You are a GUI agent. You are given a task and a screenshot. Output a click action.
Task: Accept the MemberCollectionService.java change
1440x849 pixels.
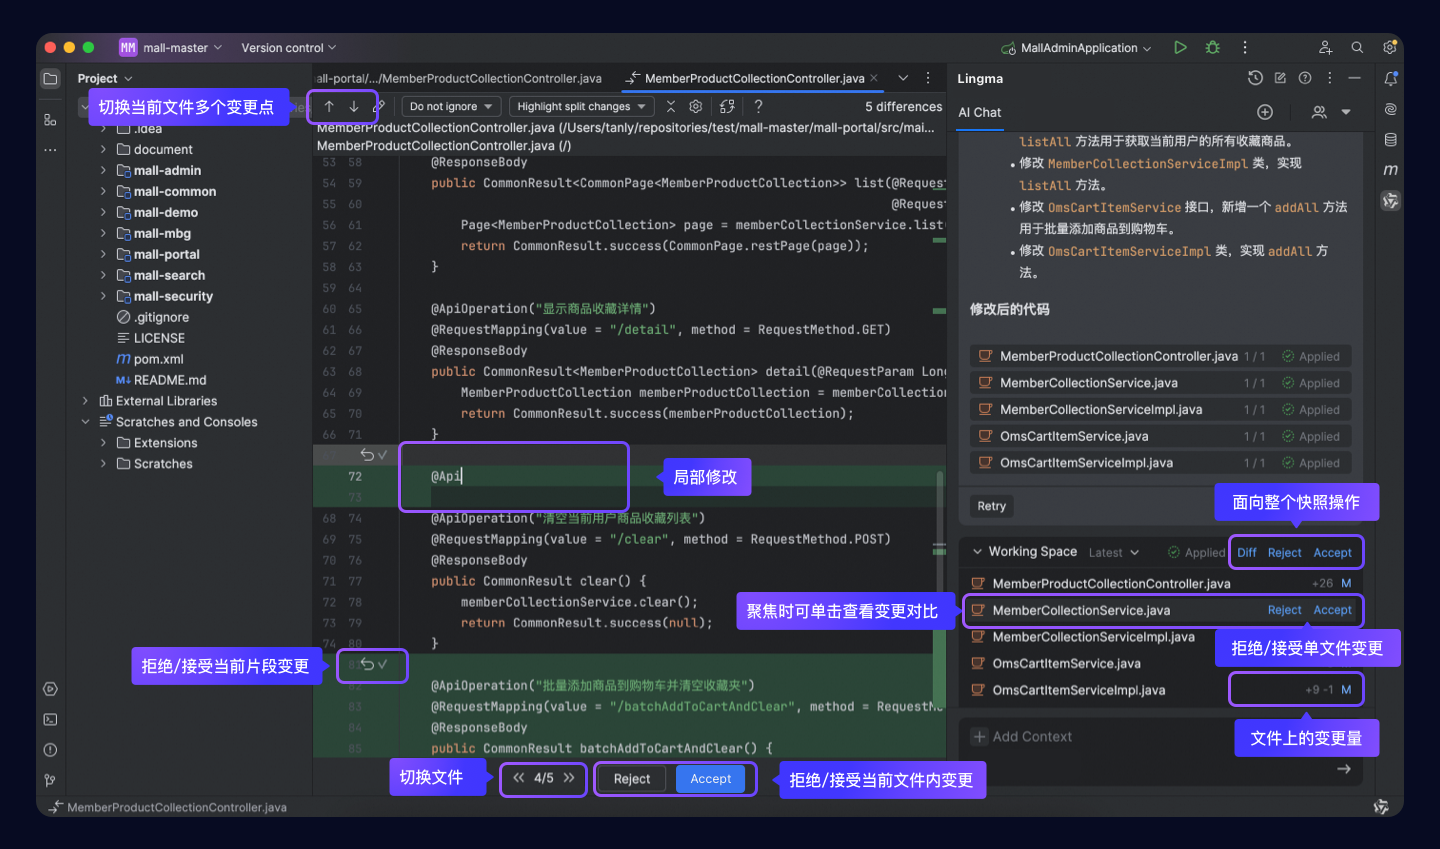(x=1333, y=610)
